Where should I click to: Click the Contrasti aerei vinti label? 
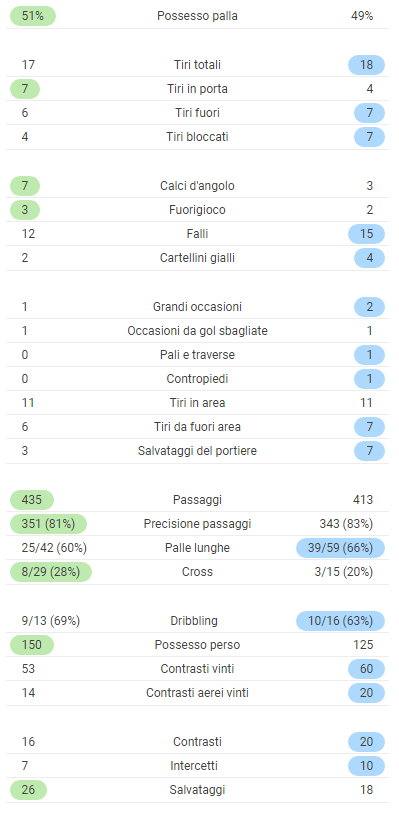pyautogui.click(x=197, y=693)
